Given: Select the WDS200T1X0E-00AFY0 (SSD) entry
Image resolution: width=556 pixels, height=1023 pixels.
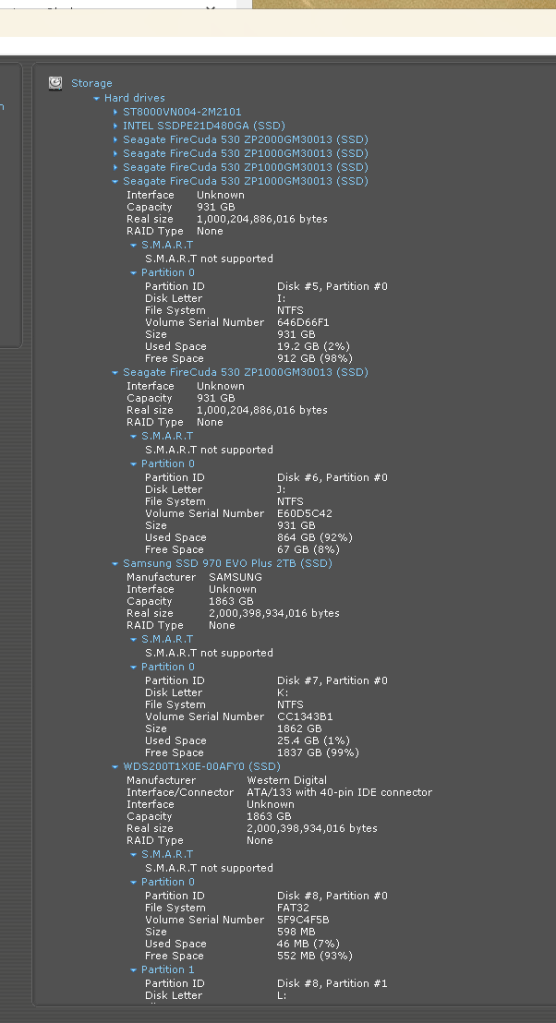Looking at the screenshot, I should (202, 767).
